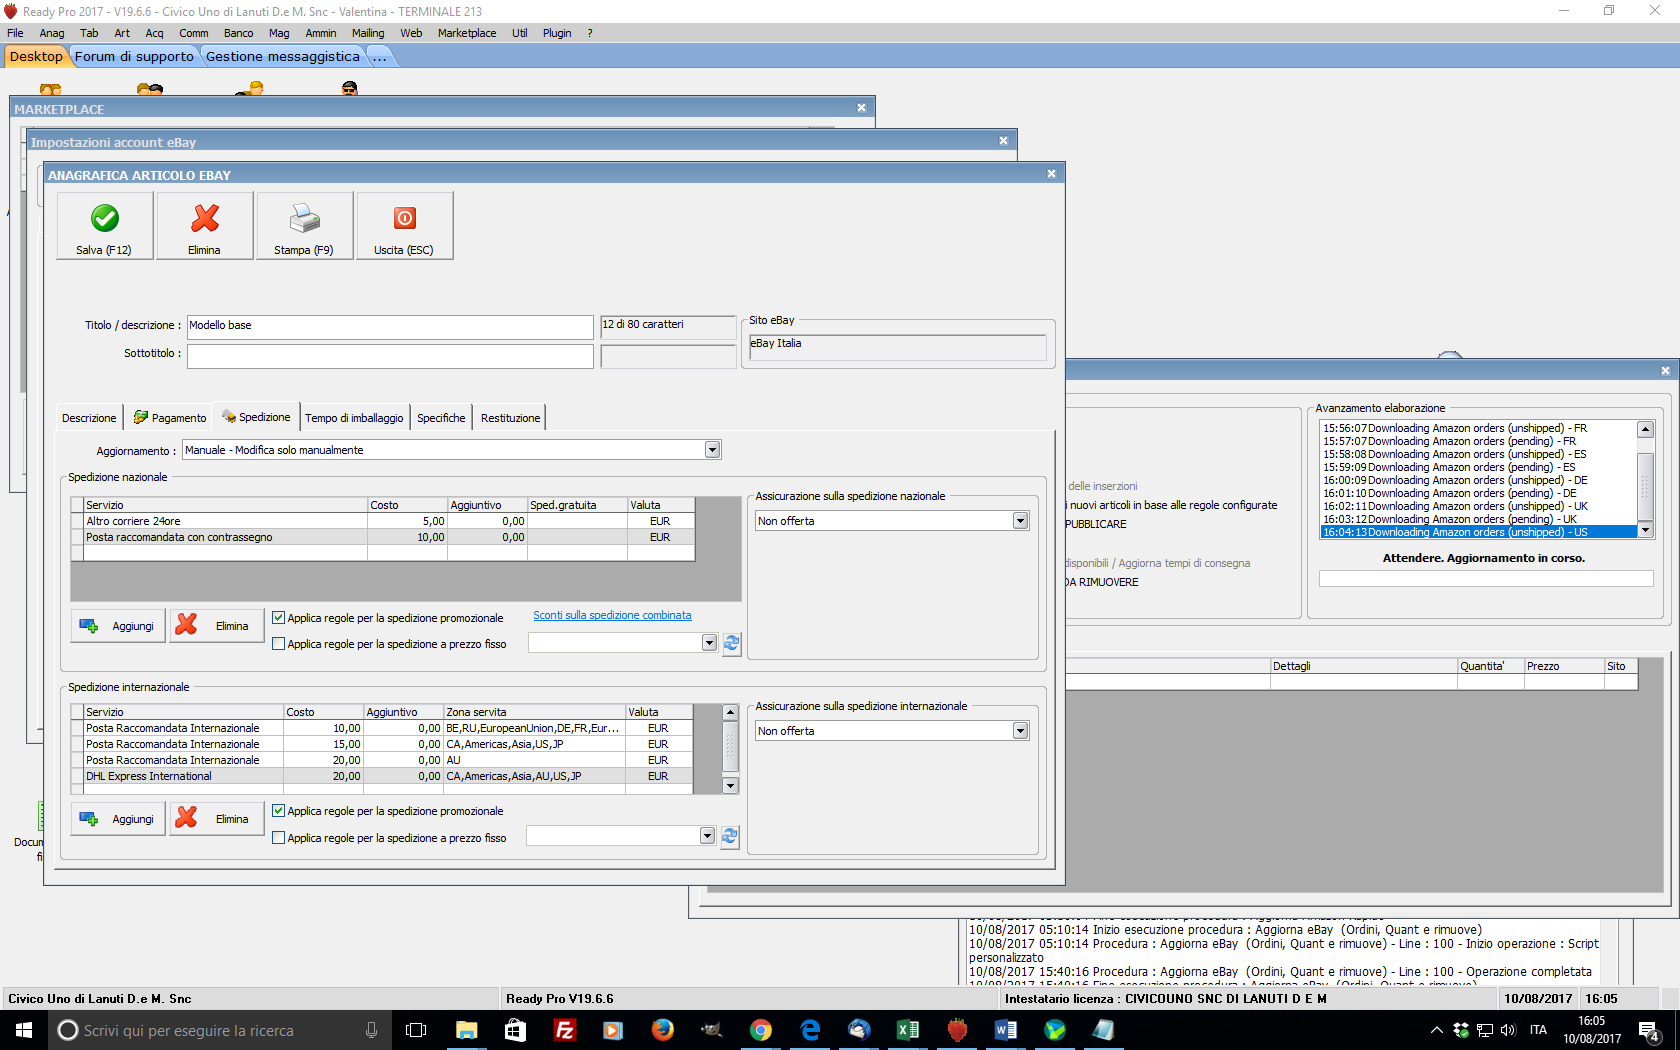Open Google Chrome from the taskbar
The image size is (1680, 1050).
pos(761,1030)
